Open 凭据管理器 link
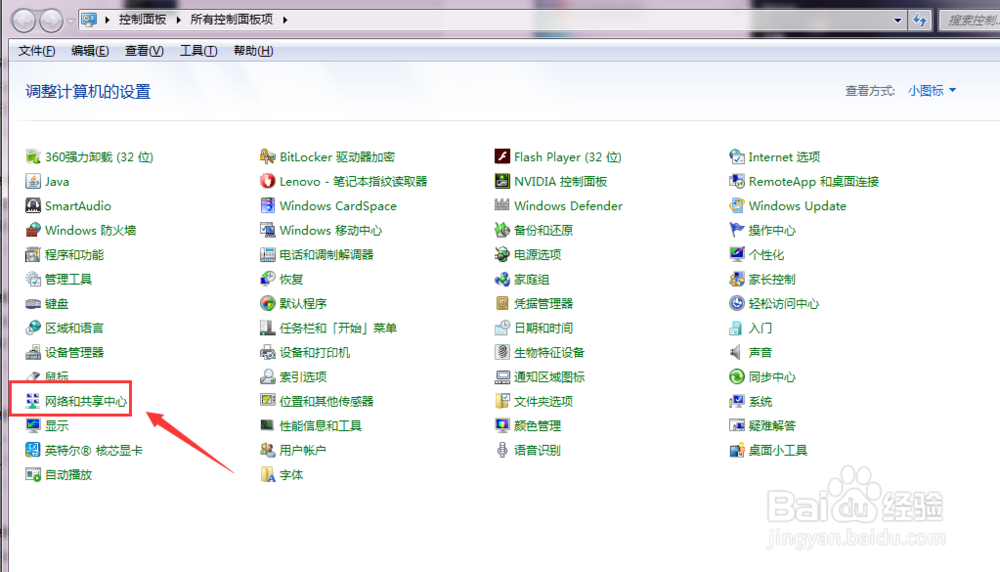Image resolution: width=1000 pixels, height=572 pixels. coord(543,304)
